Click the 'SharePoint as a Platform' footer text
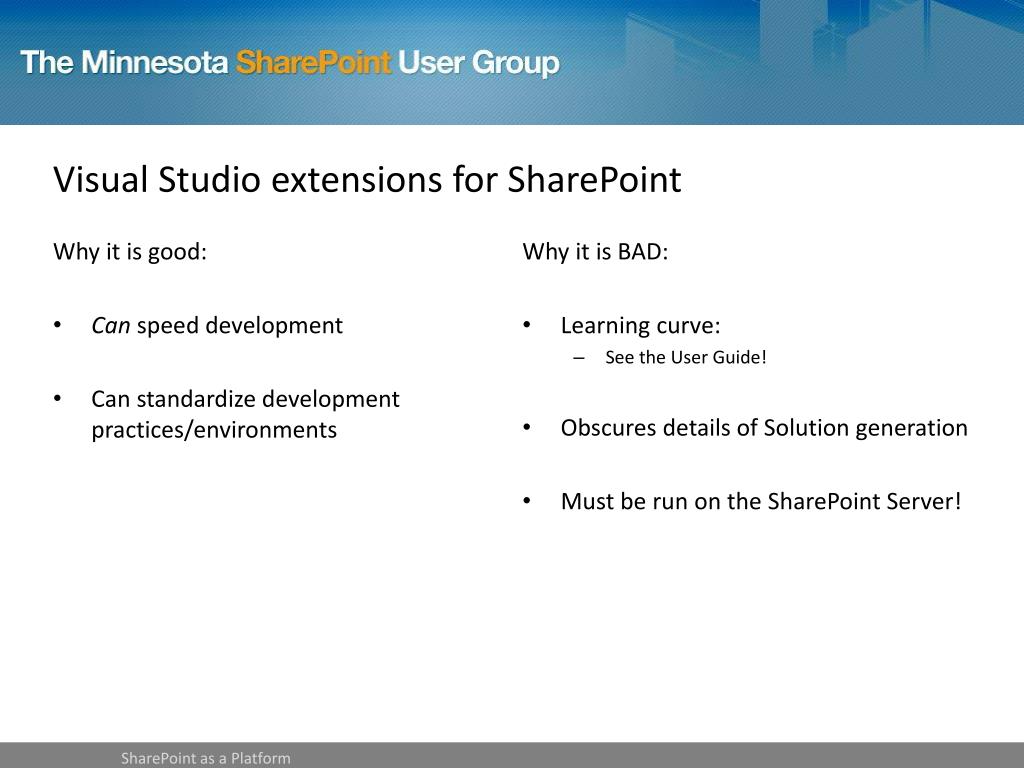Image resolution: width=1024 pixels, height=768 pixels. 206,758
